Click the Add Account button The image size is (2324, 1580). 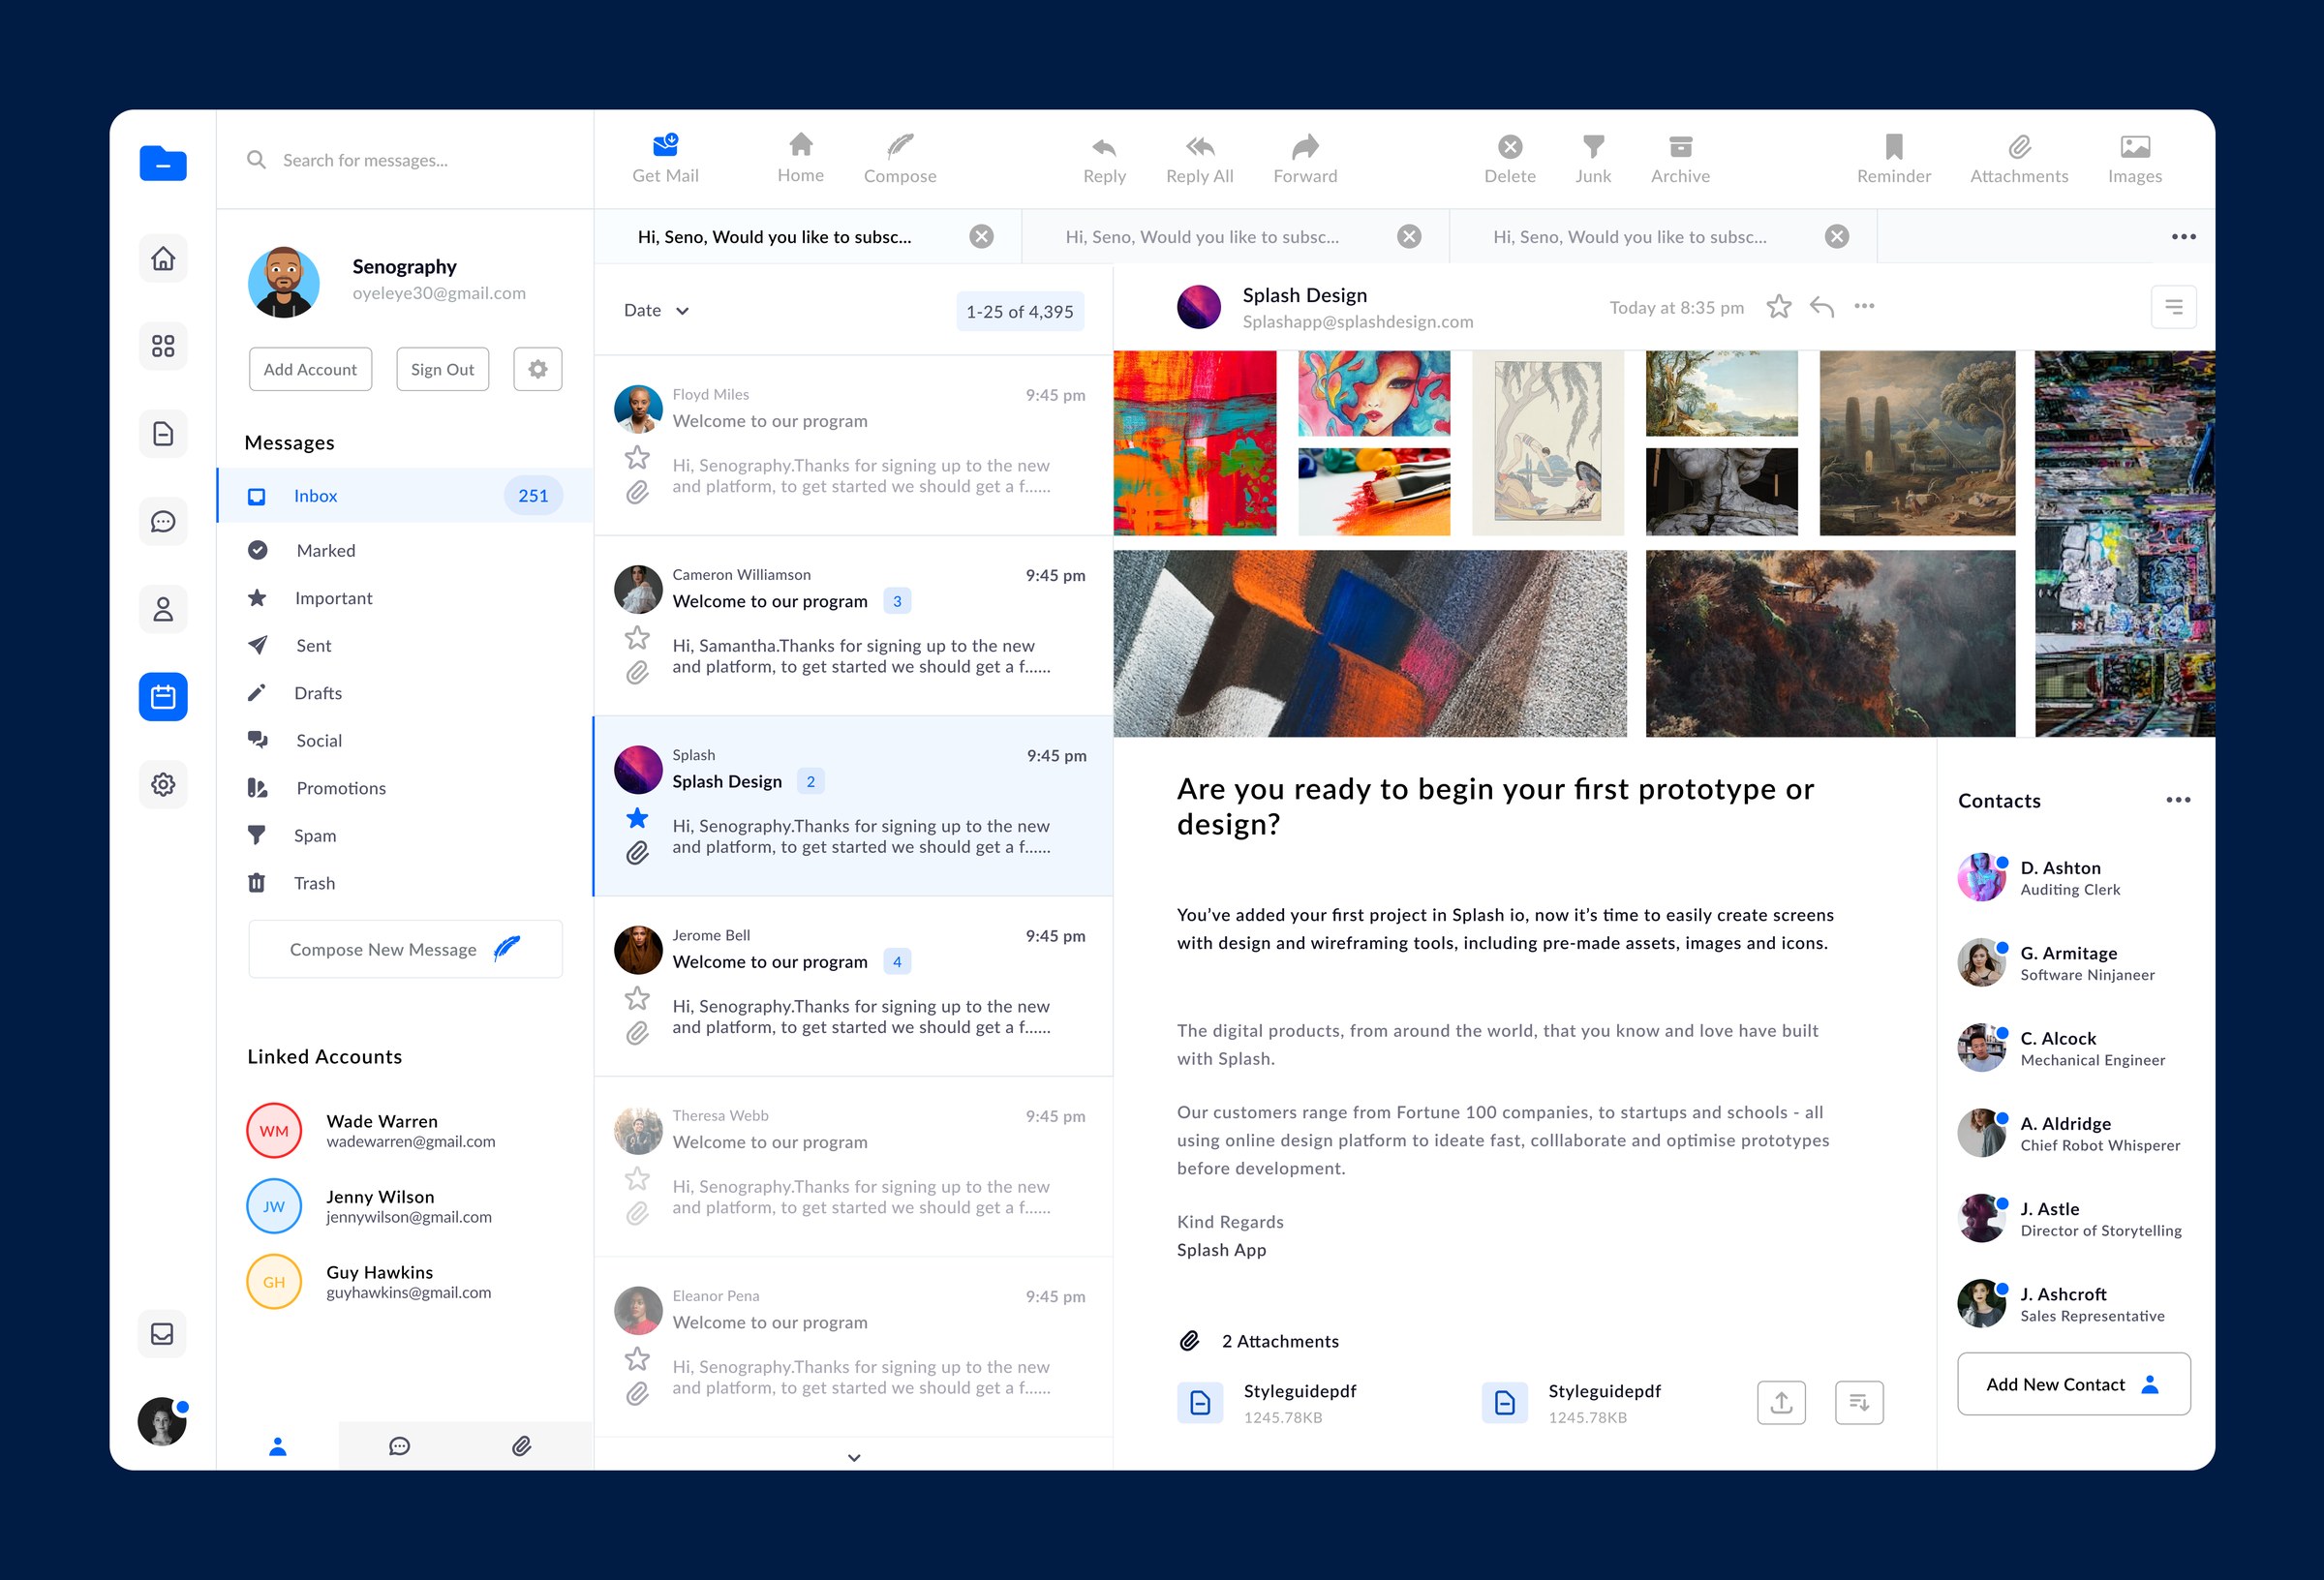pyautogui.click(x=310, y=369)
